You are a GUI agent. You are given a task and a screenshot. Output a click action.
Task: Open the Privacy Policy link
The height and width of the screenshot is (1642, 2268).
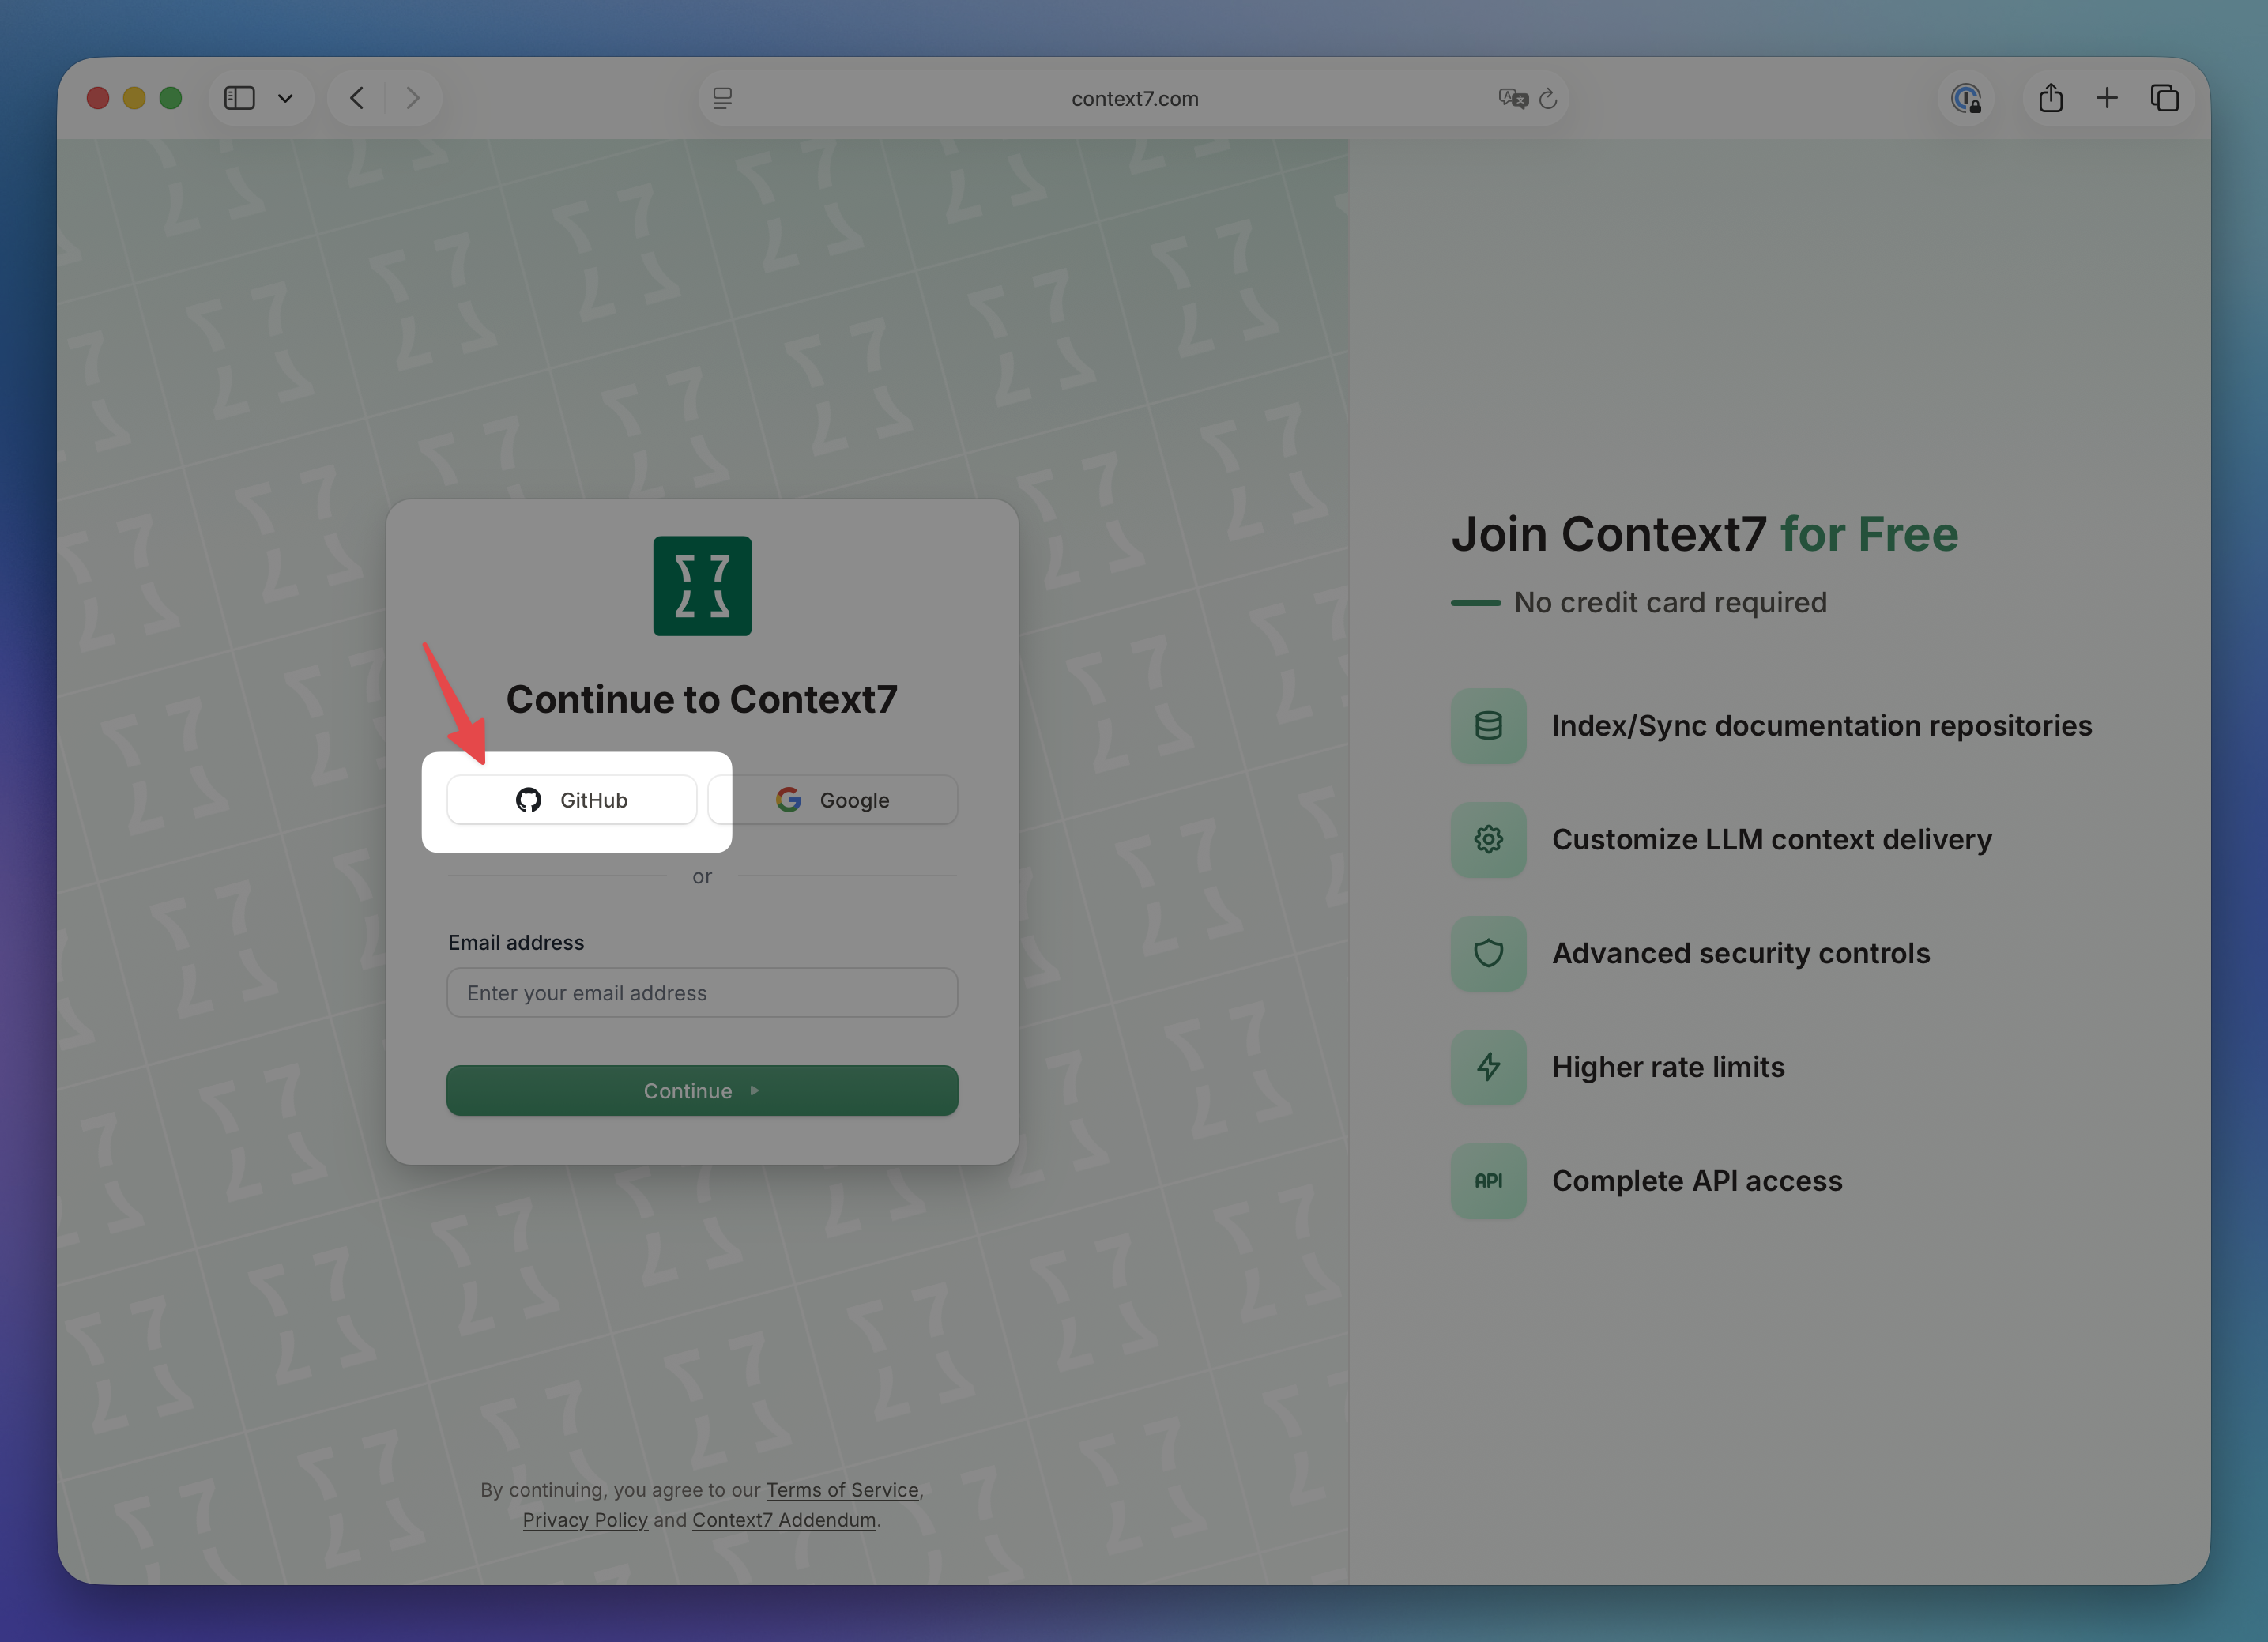585,1520
